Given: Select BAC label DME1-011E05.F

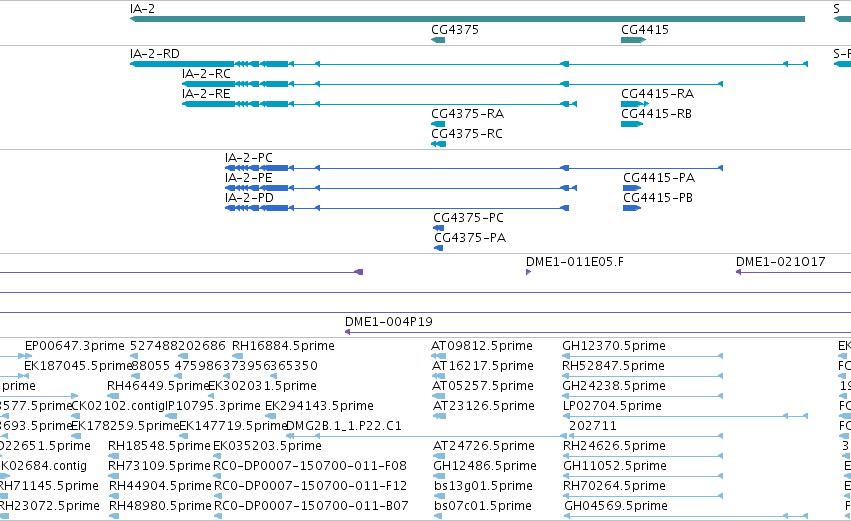Looking at the screenshot, I should point(575,262).
